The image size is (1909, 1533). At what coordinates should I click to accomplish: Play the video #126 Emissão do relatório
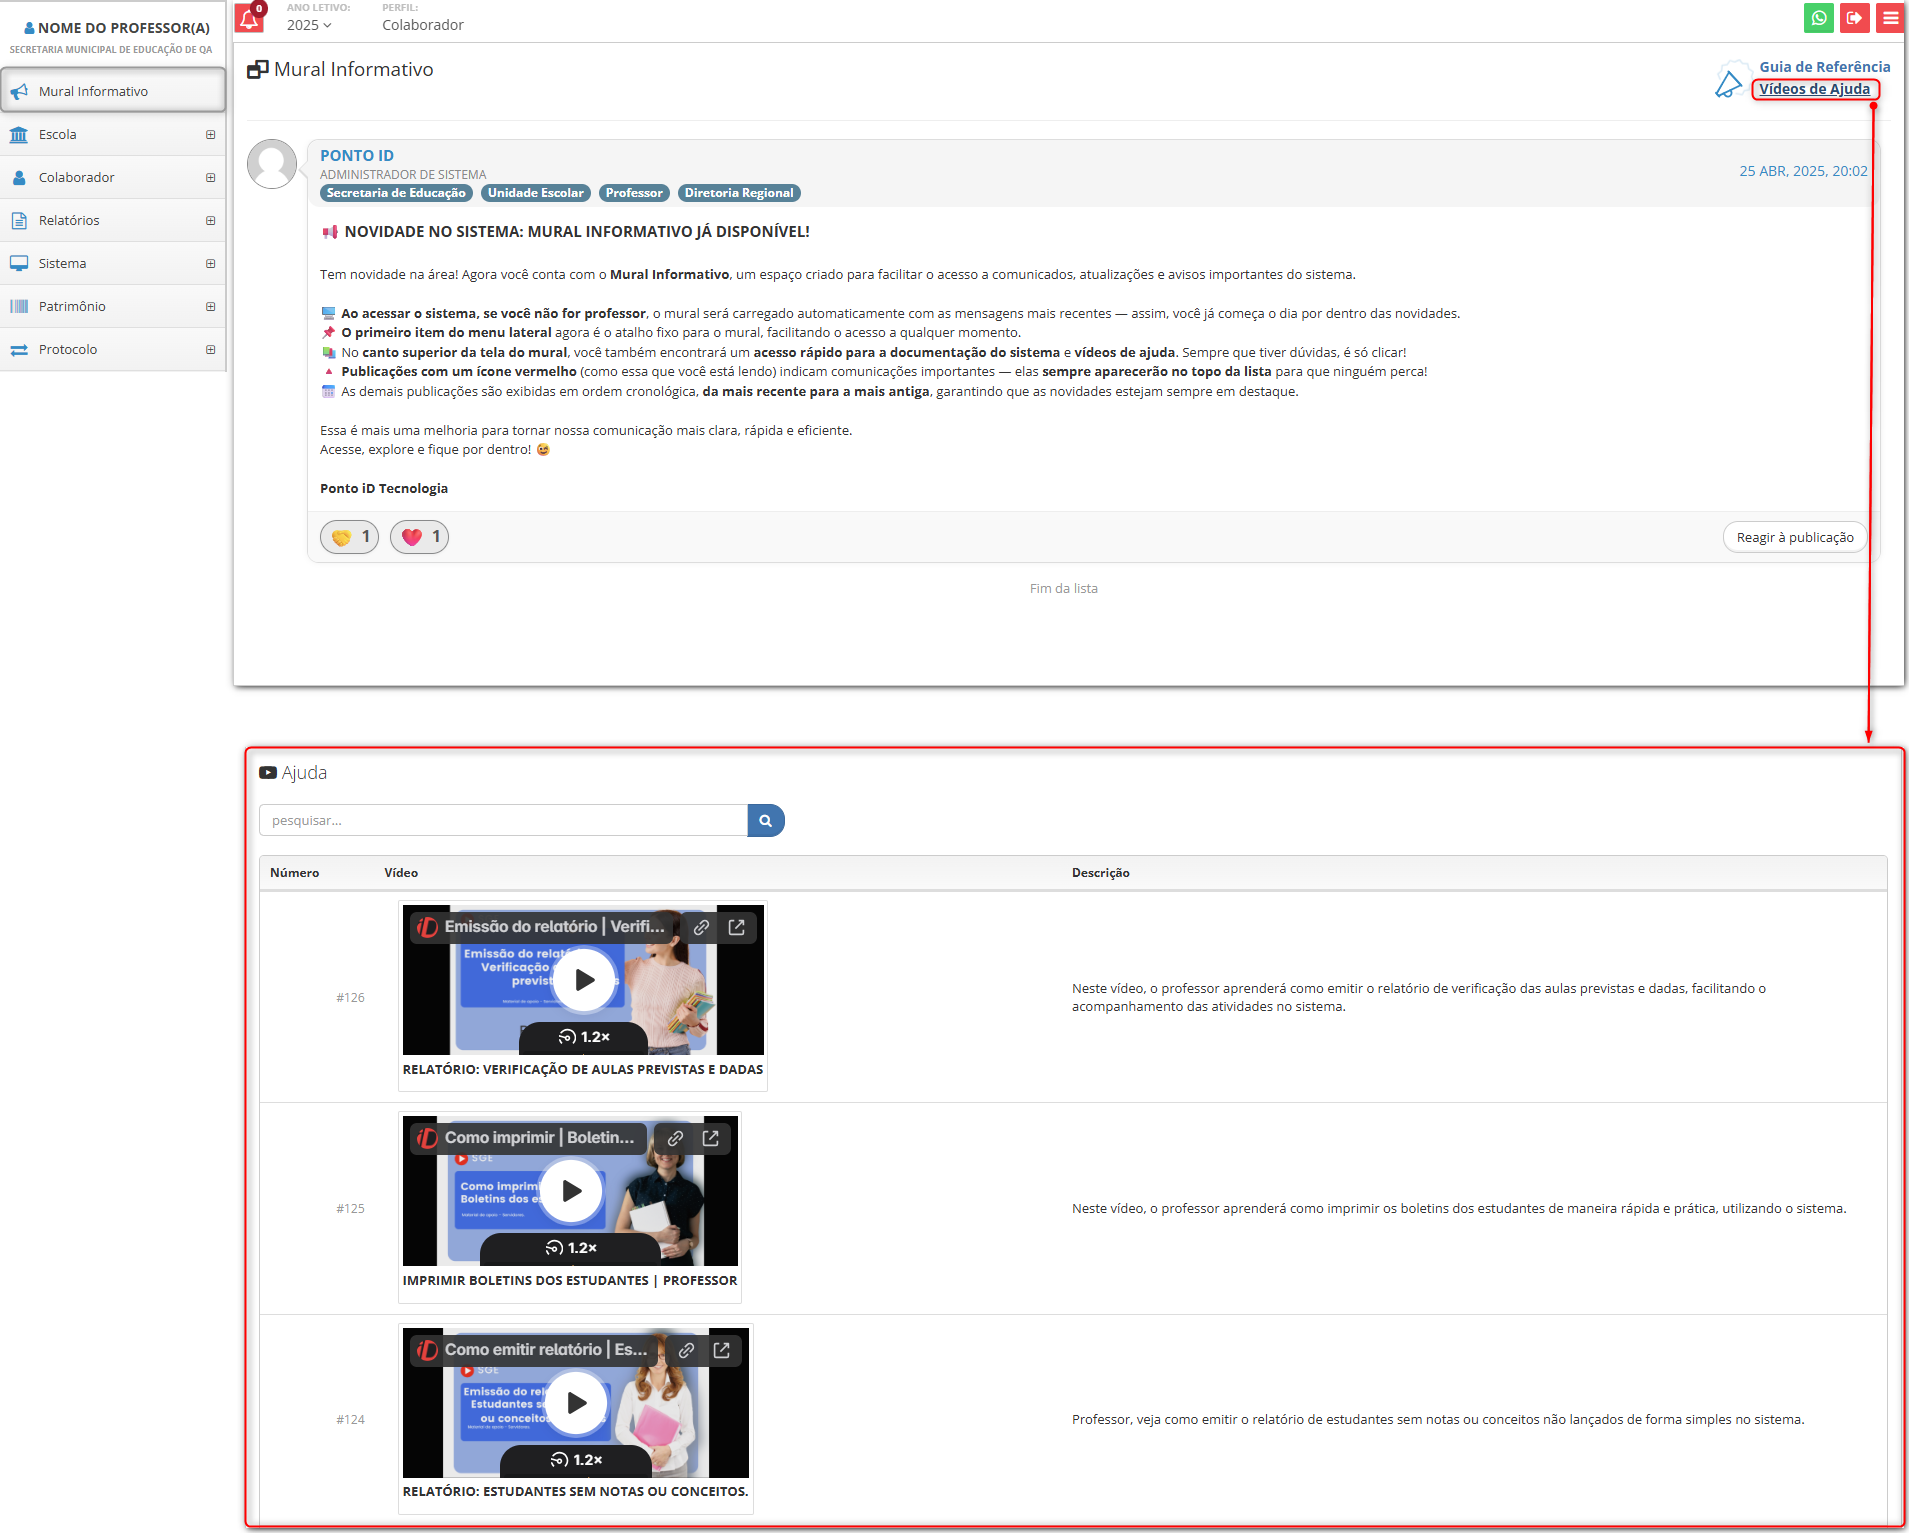[x=584, y=980]
